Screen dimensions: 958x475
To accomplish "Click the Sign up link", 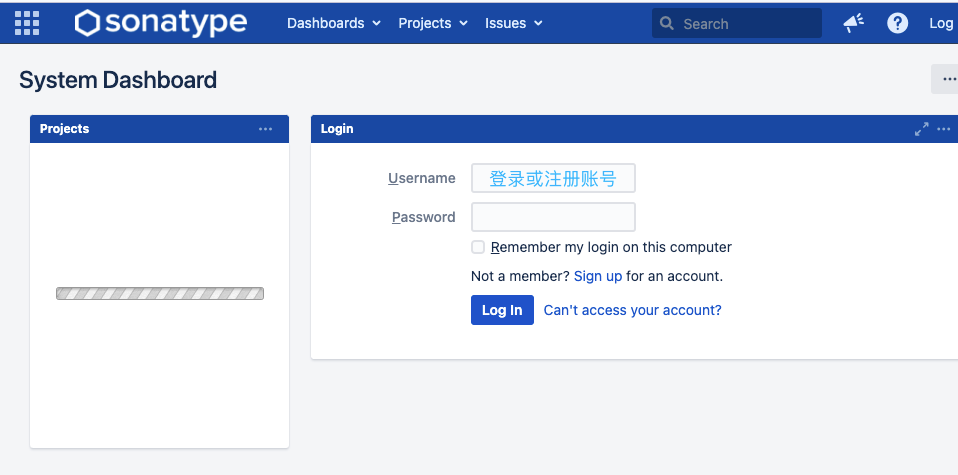I will pyautogui.click(x=598, y=276).
